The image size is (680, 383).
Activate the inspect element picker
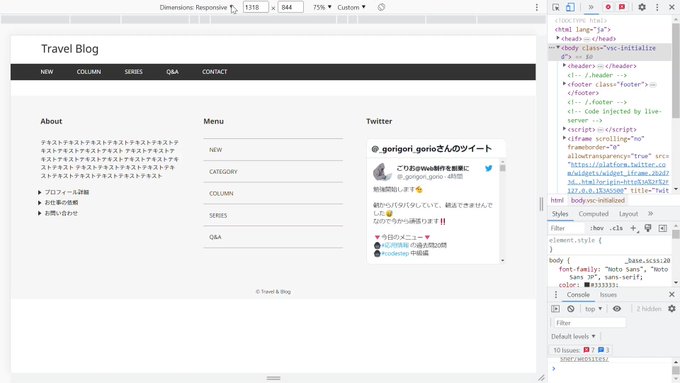[556, 7]
